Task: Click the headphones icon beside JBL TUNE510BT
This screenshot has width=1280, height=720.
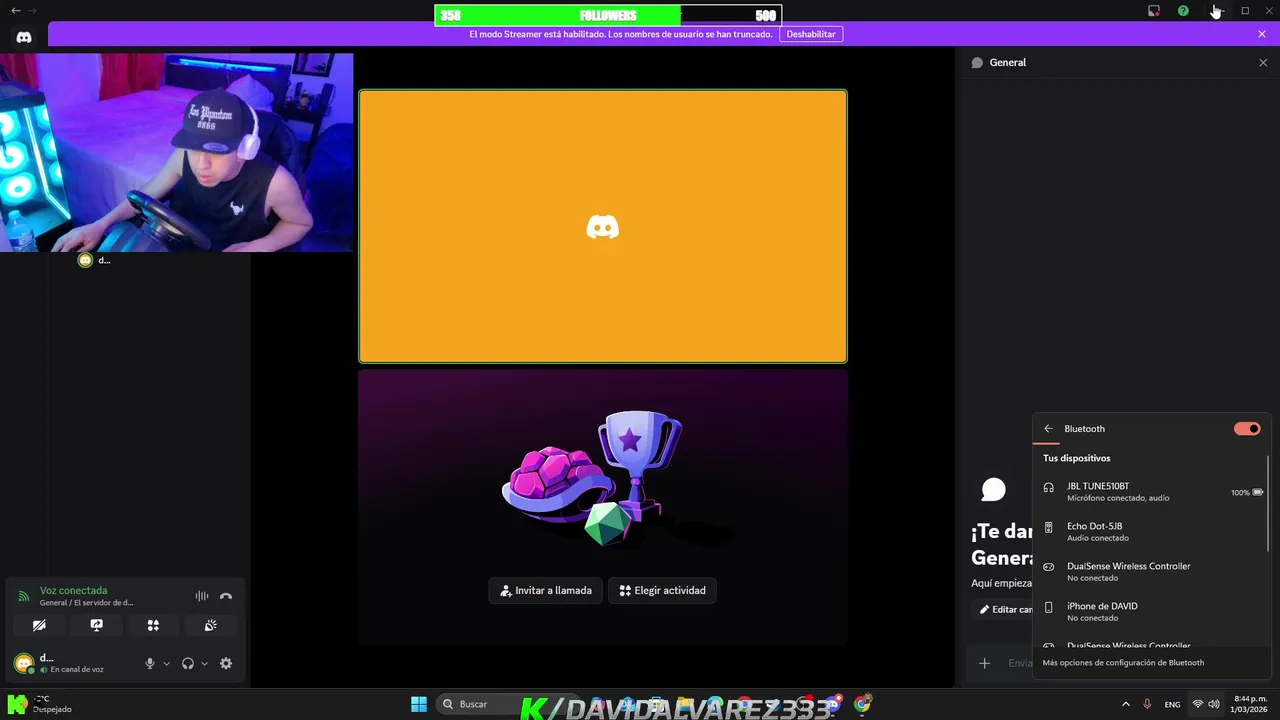Action: tap(1048, 488)
